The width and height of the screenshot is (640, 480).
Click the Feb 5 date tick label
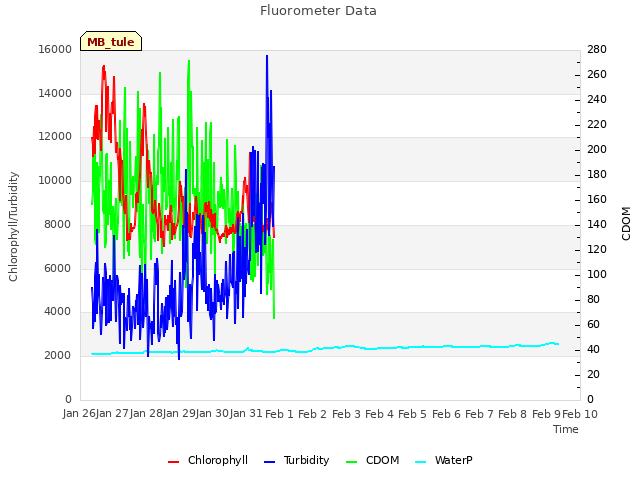(x=412, y=415)
